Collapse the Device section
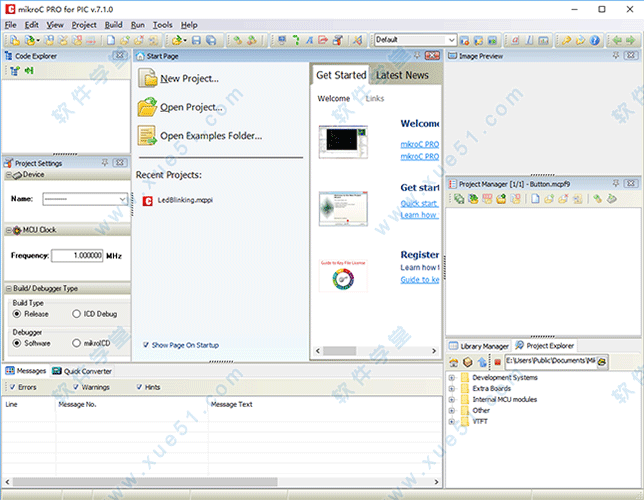The width and height of the screenshot is (644, 500). coord(8,175)
